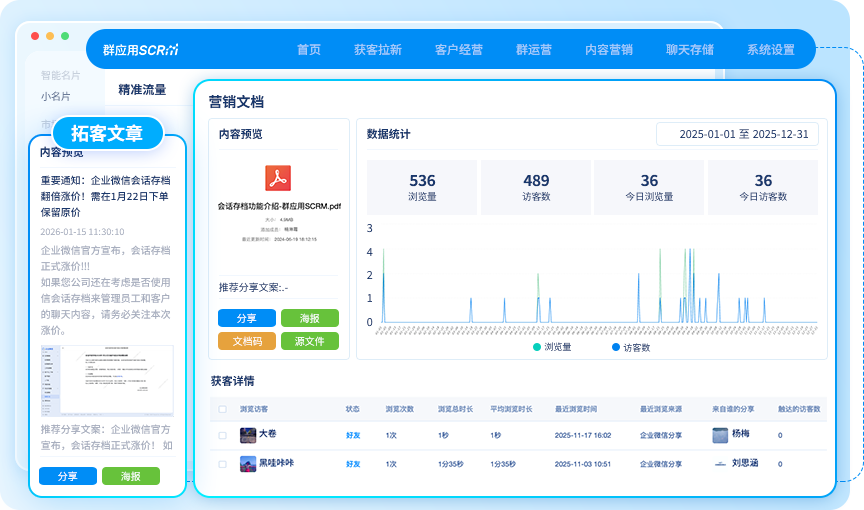Click the 好友 status in 黑哇咔咔 row

(353, 464)
